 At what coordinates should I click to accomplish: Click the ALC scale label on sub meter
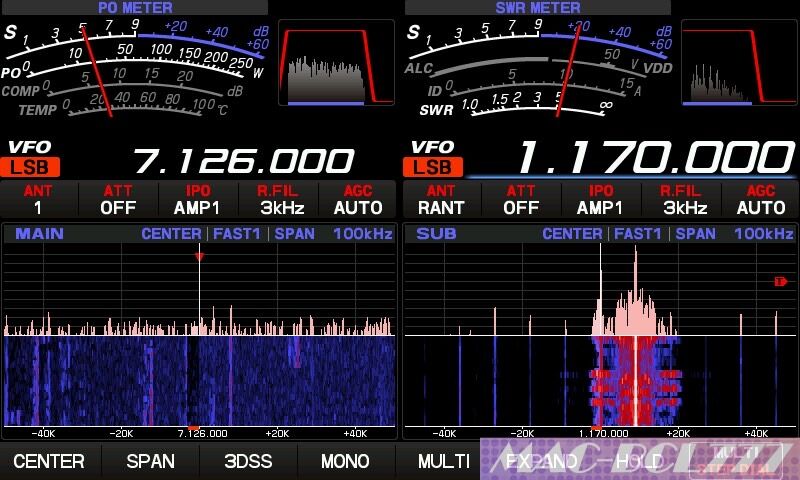tap(419, 68)
